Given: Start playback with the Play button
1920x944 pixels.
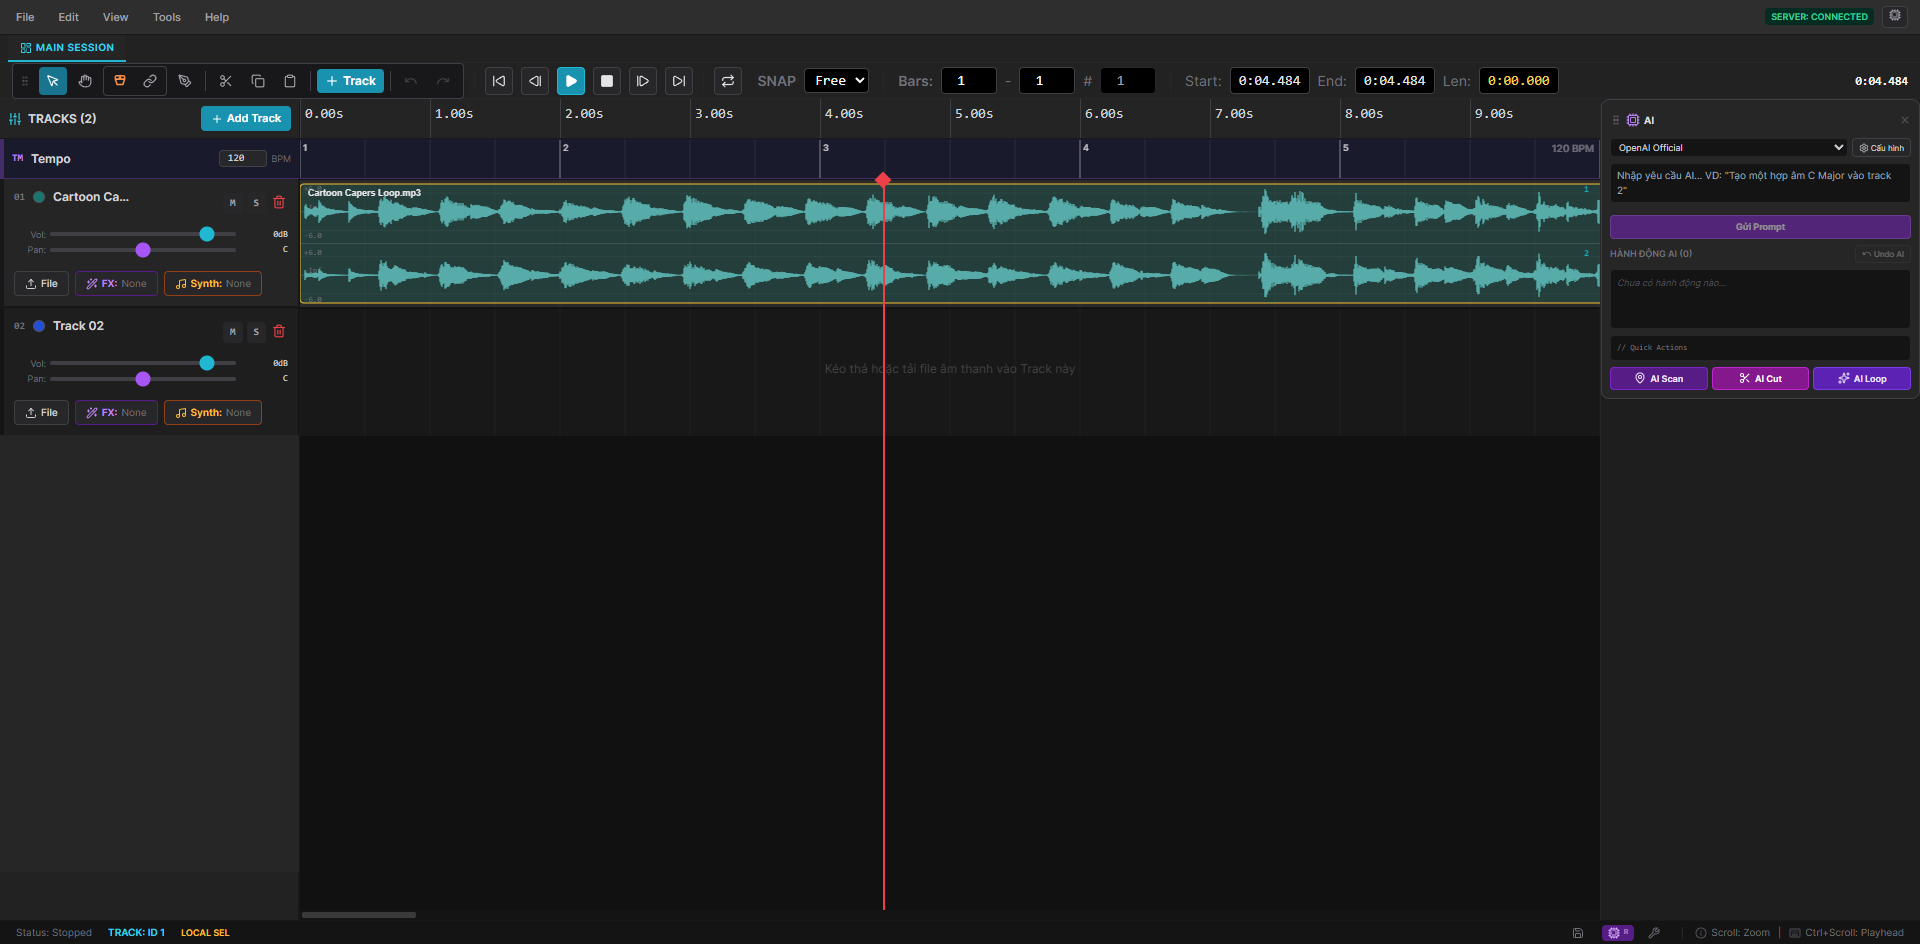Looking at the screenshot, I should pos(571,81).
